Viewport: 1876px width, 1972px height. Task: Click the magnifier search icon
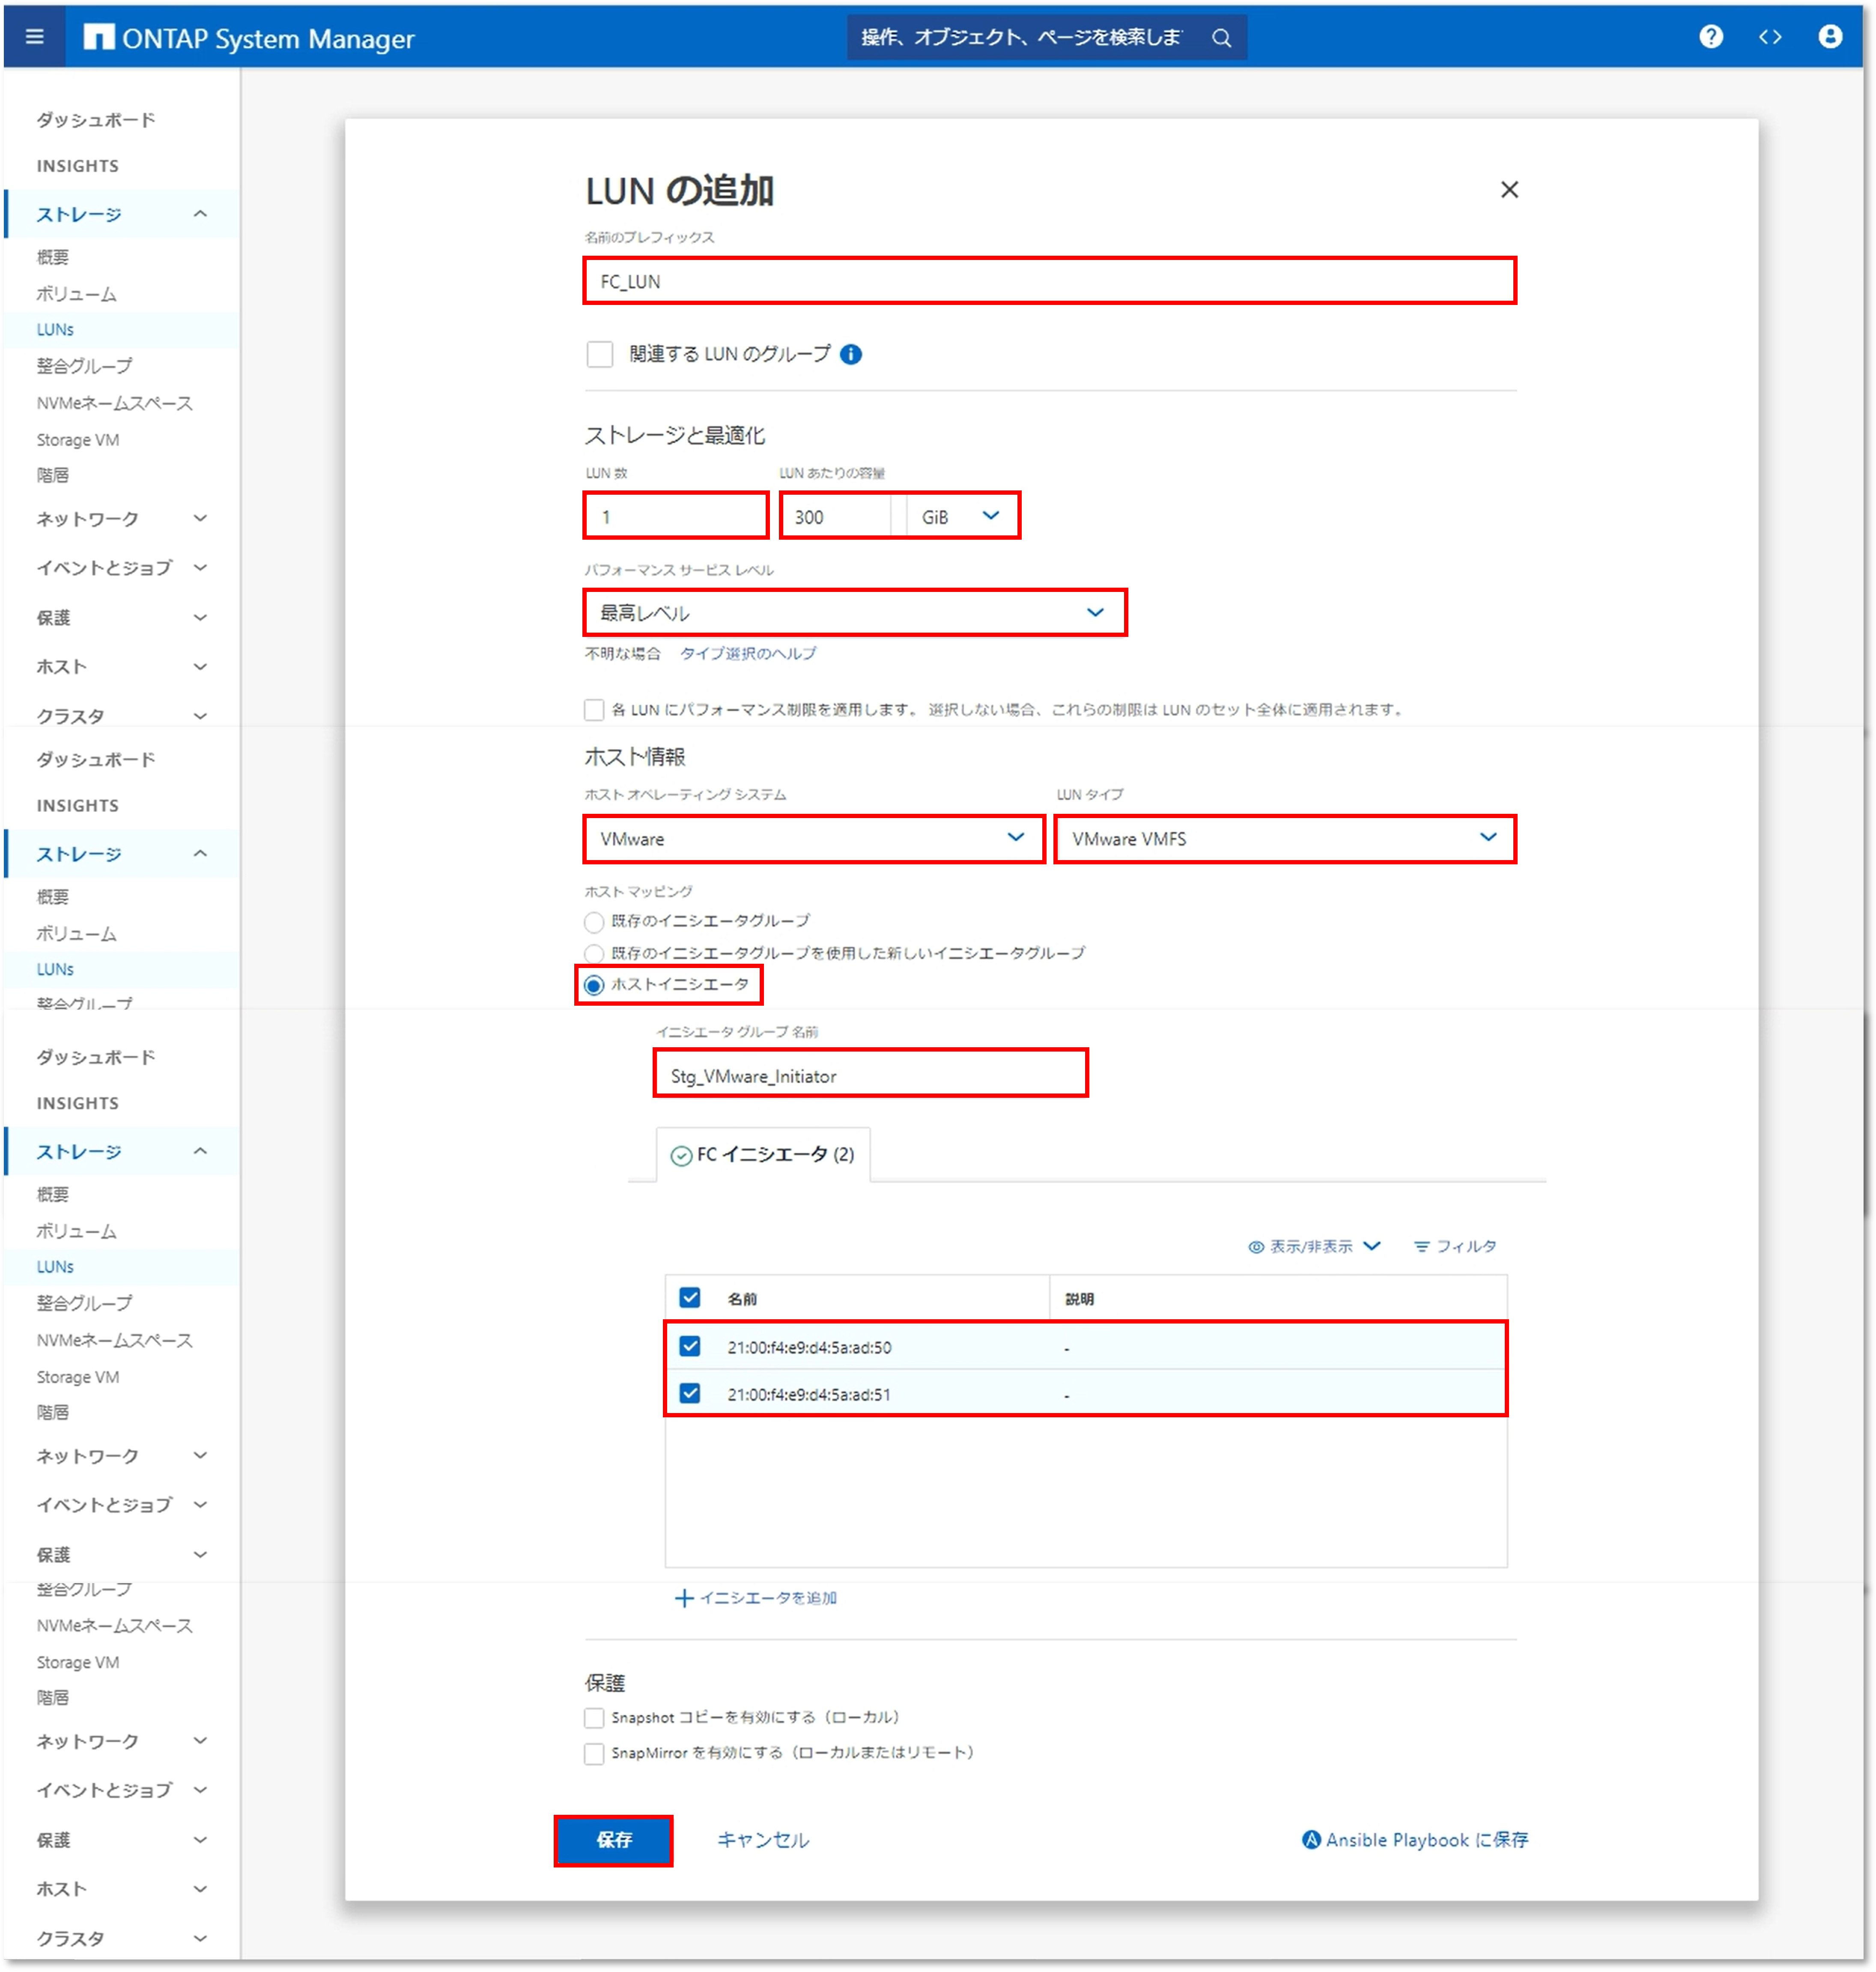coord(1221,38)
